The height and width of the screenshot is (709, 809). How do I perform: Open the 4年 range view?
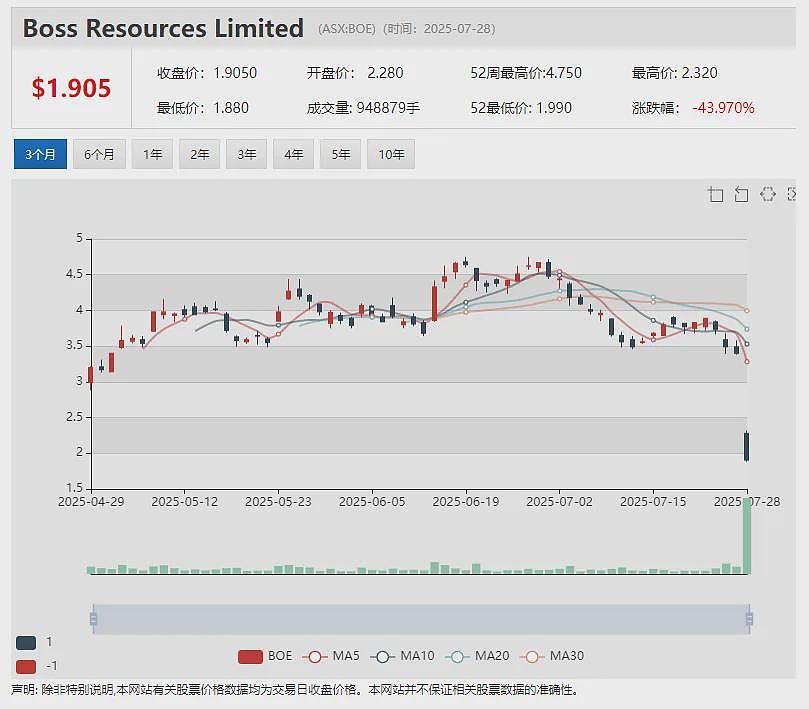click(293, 154)
